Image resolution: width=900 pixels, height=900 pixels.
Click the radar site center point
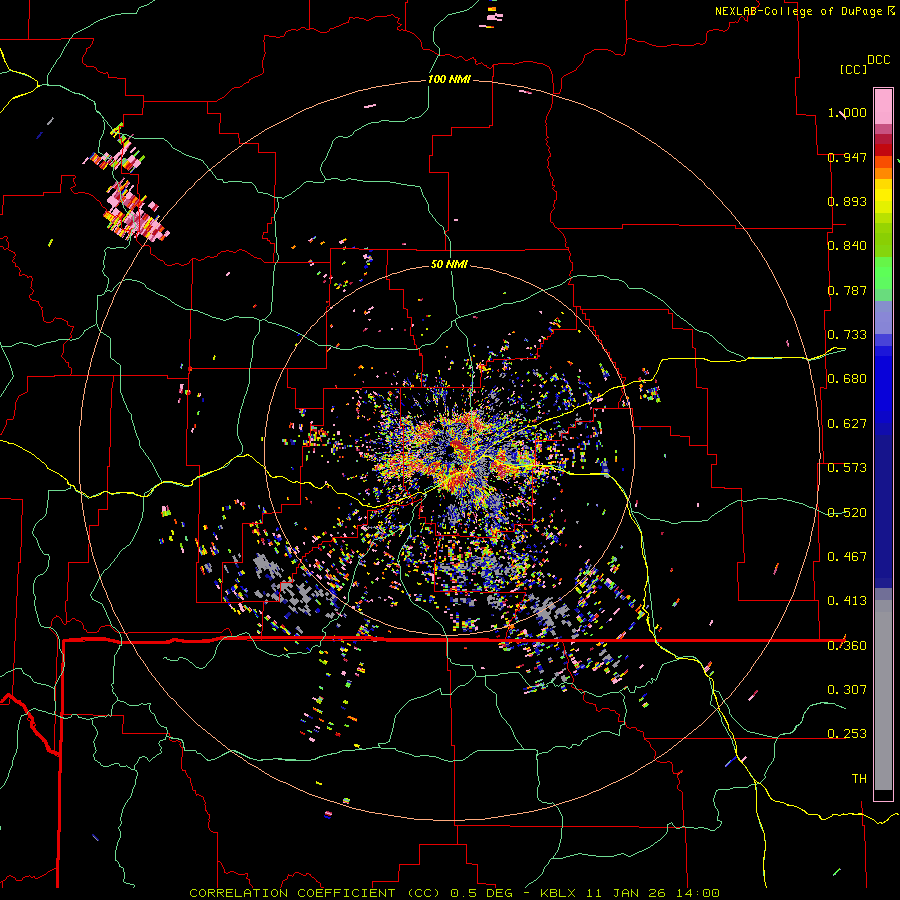[449, 452]
